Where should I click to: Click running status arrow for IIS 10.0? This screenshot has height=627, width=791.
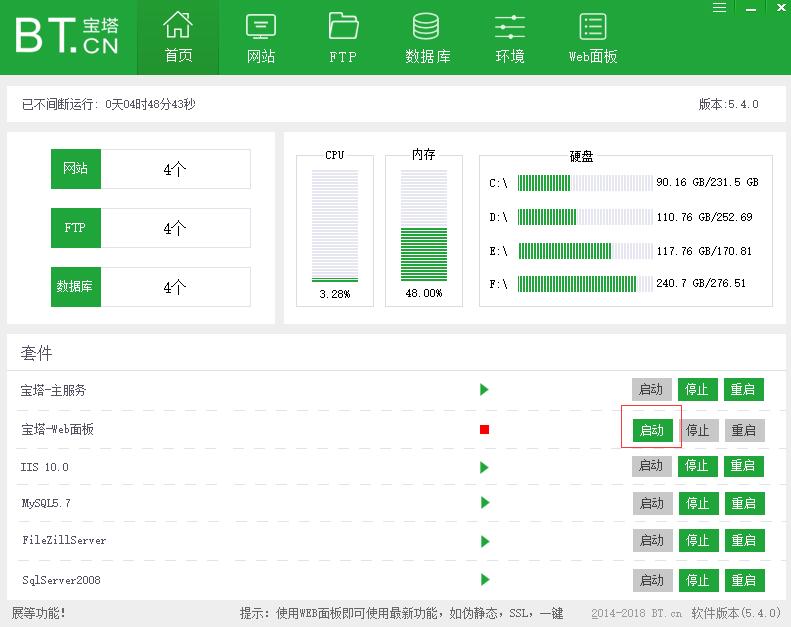click(x=484, y=468)
